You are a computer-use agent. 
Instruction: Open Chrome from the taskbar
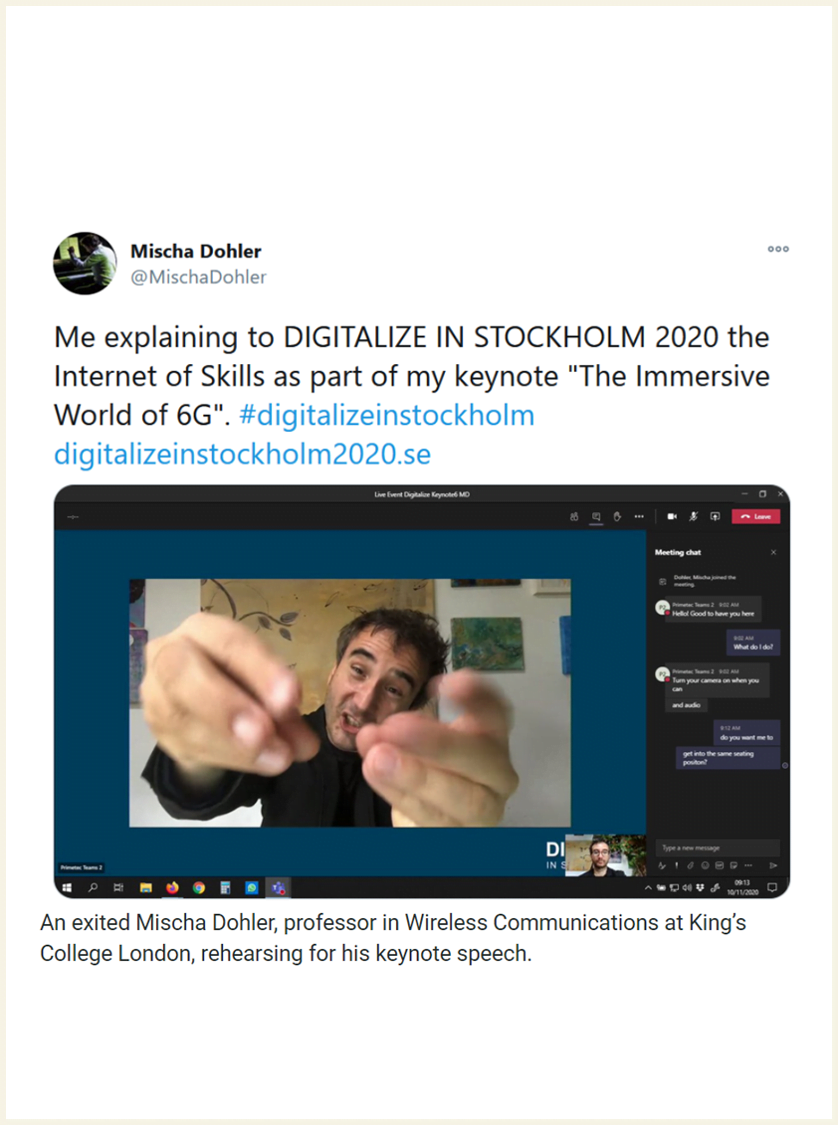tap(199, 888)
